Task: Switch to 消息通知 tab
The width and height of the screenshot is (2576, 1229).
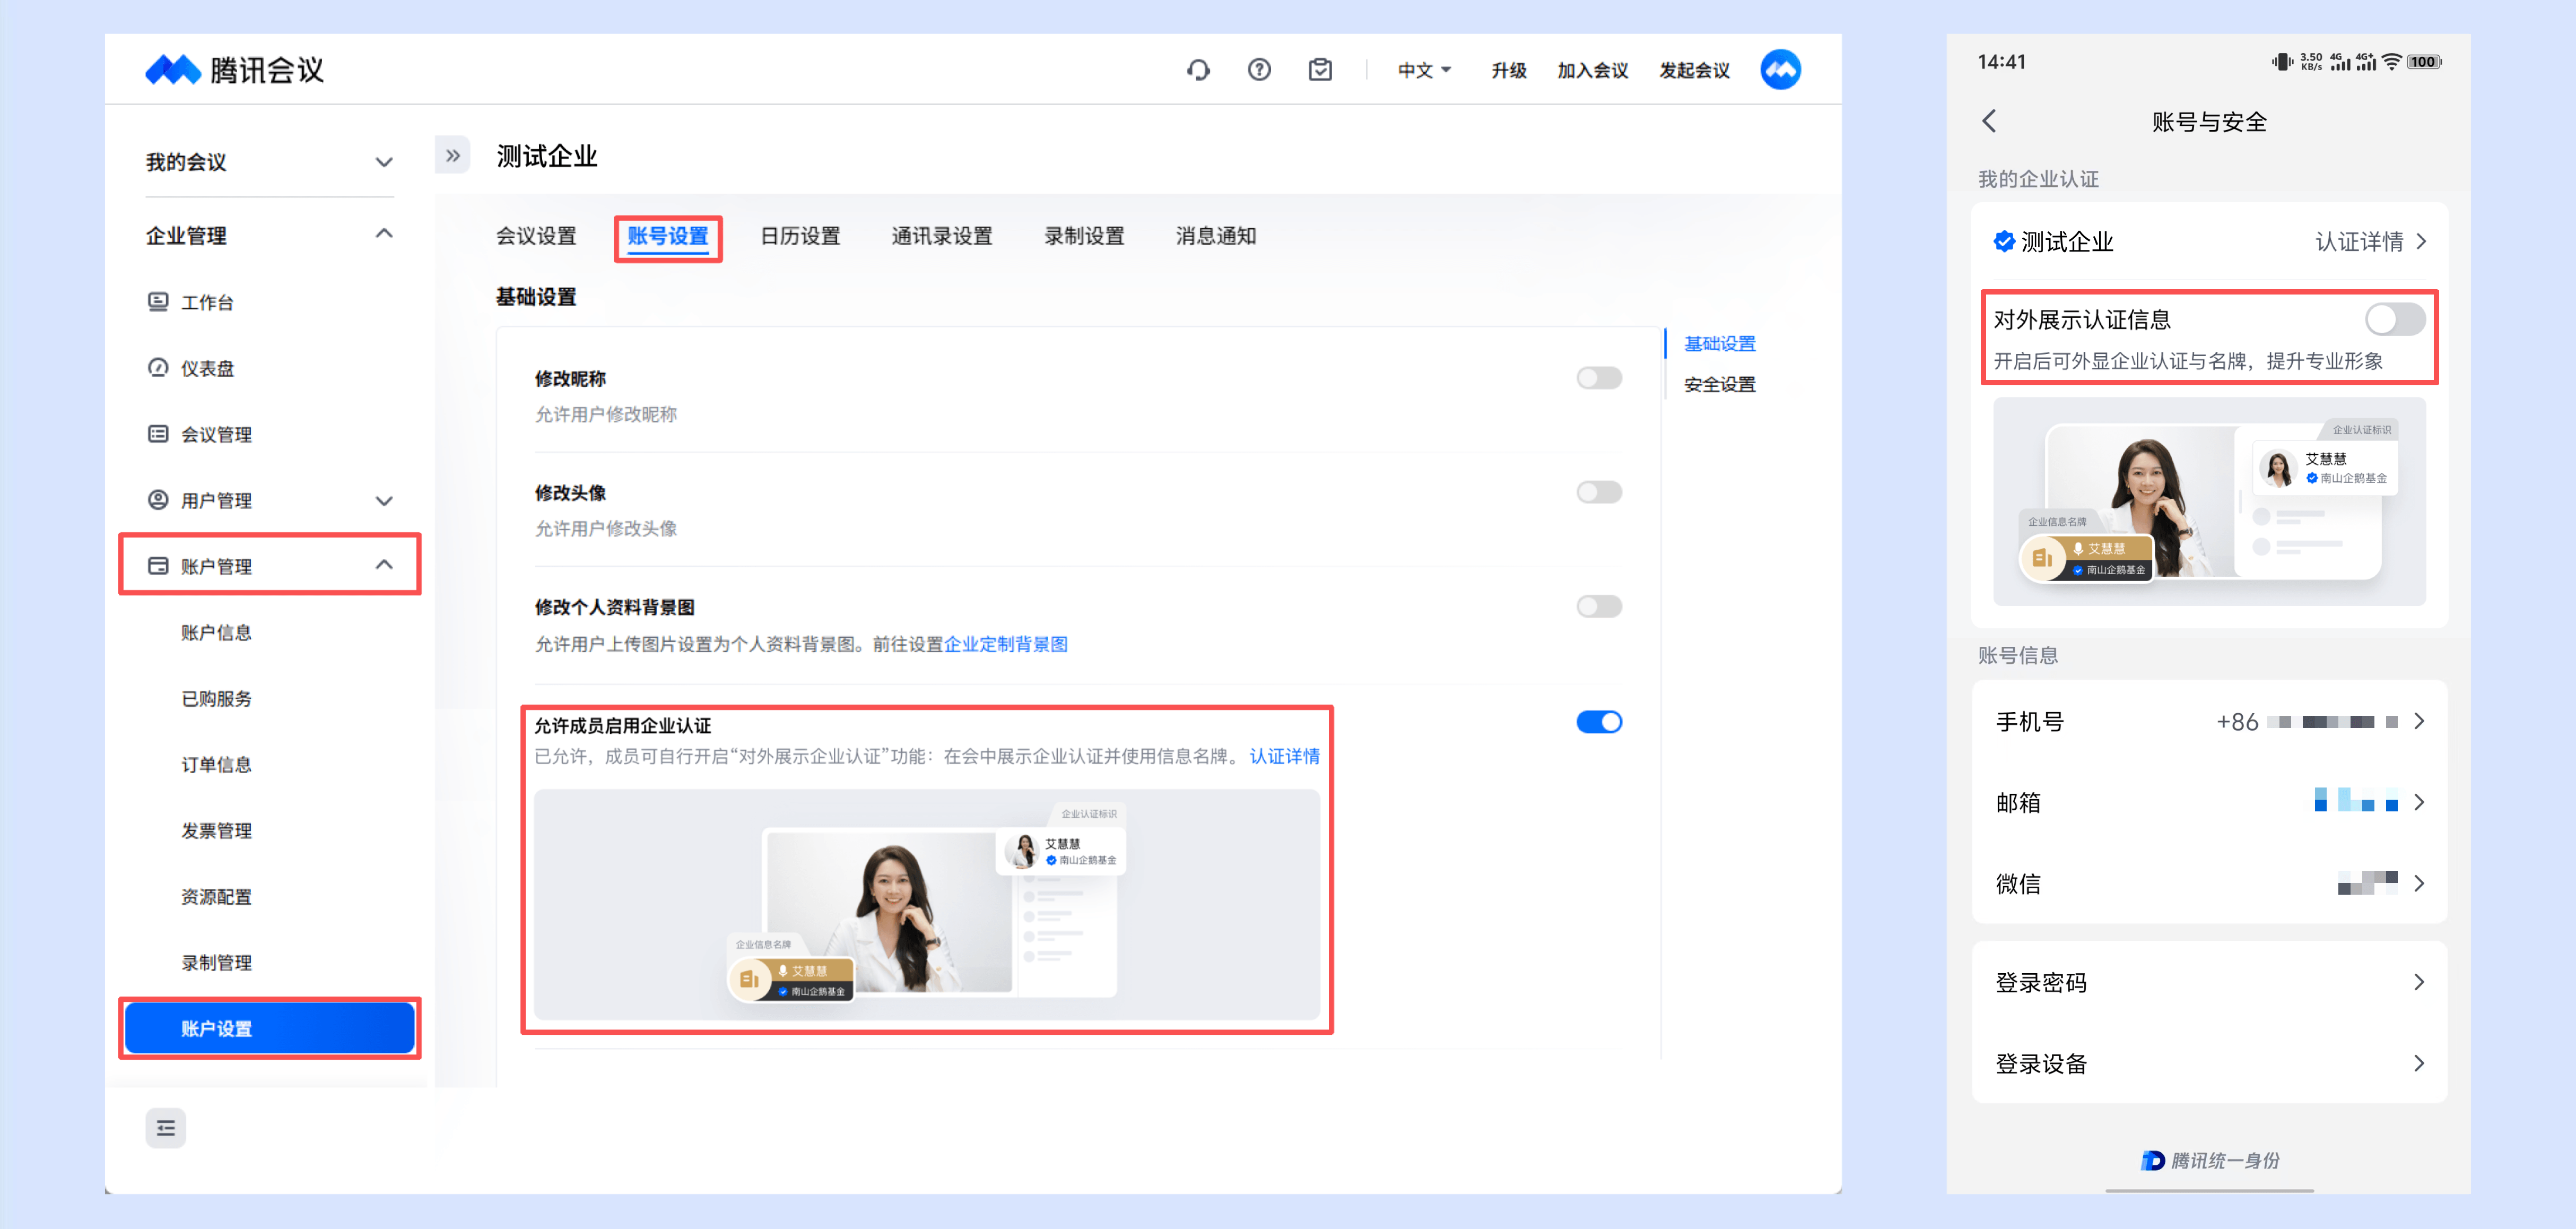Action: point(1216,236)
